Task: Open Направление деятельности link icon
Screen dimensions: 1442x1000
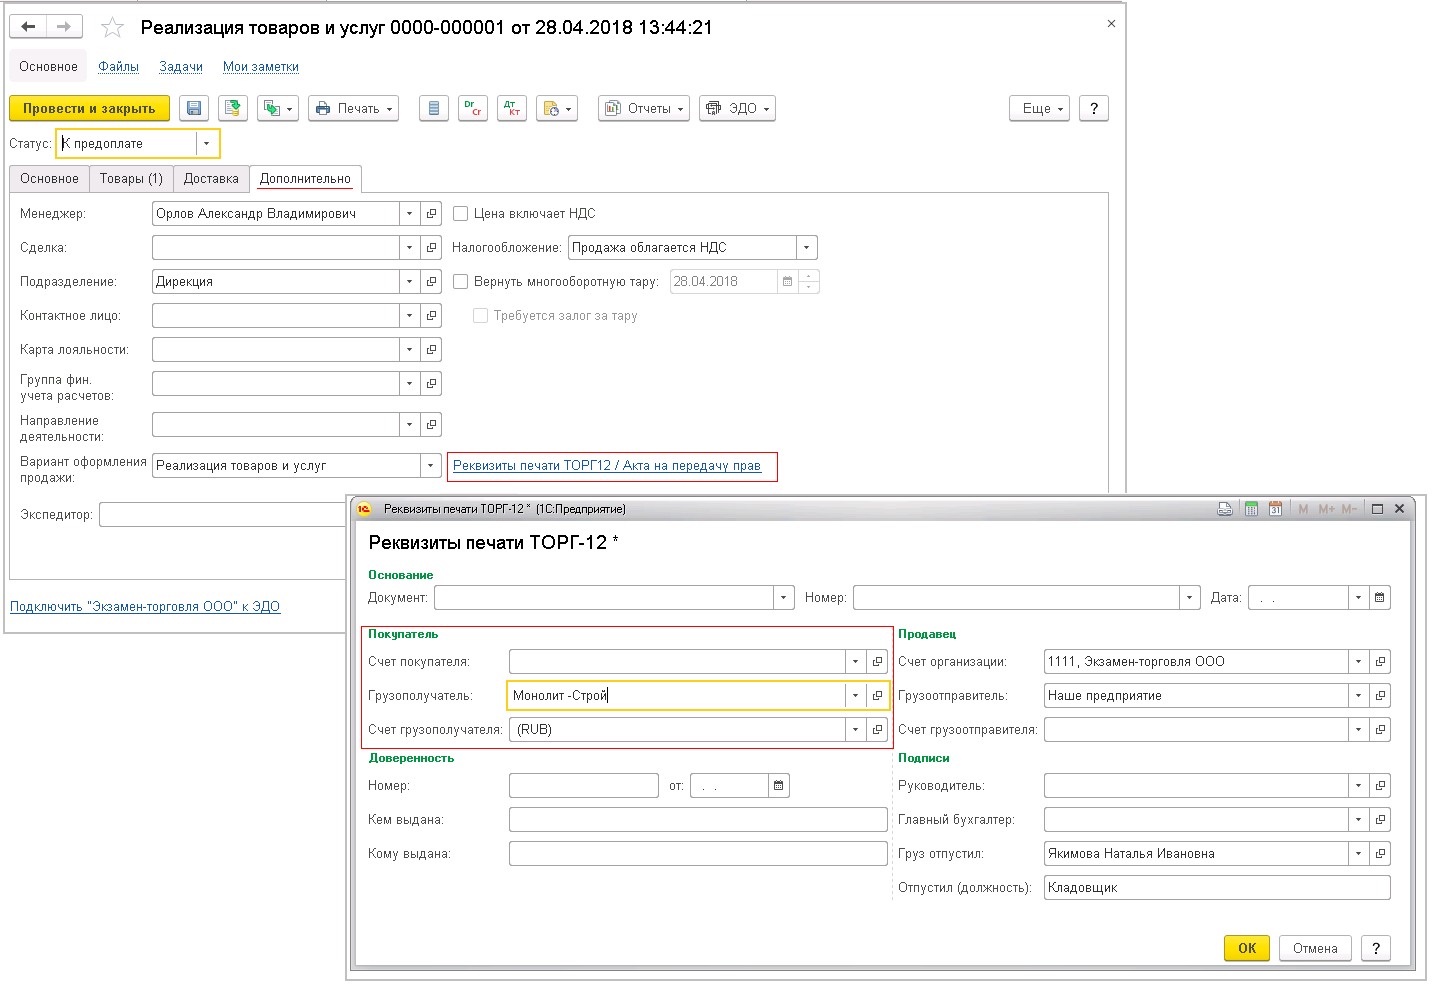Action: coord(431,424)
